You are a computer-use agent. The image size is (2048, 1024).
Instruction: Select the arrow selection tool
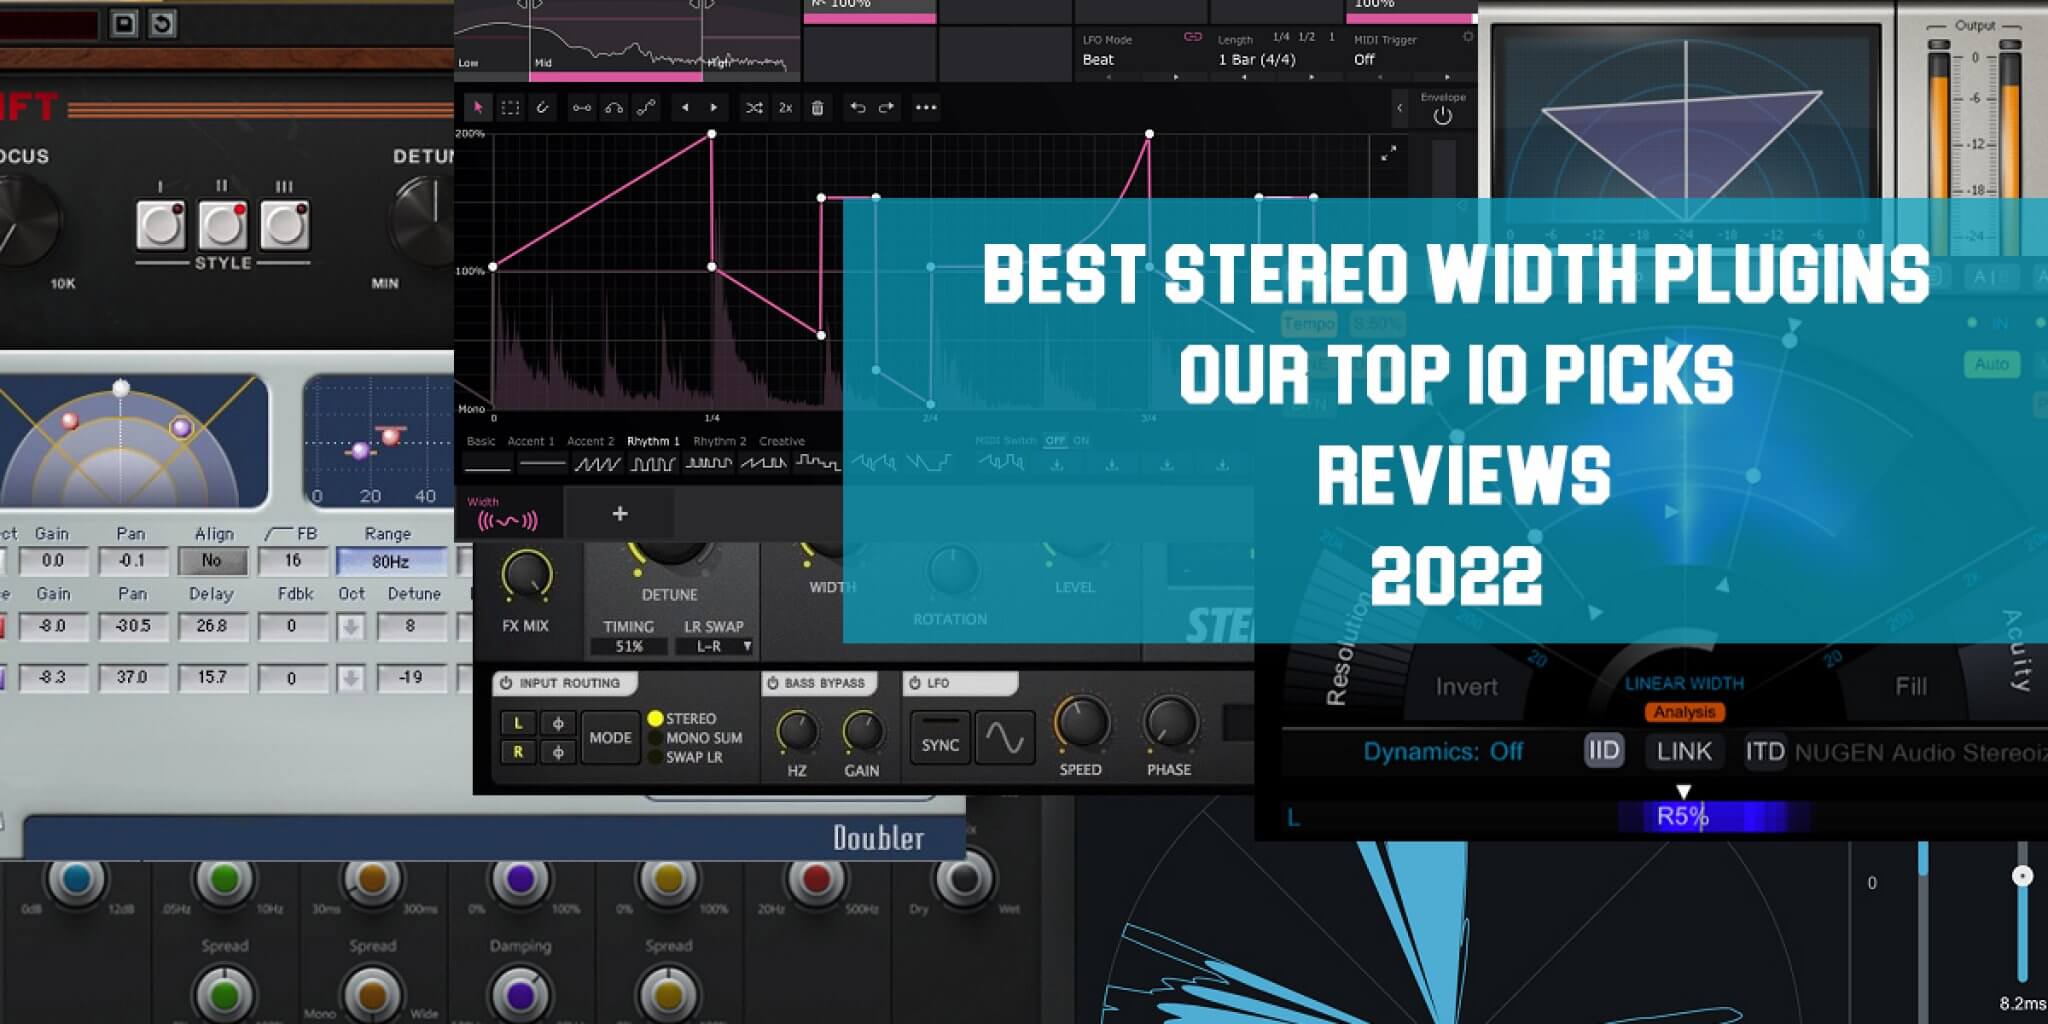(479, 108)
